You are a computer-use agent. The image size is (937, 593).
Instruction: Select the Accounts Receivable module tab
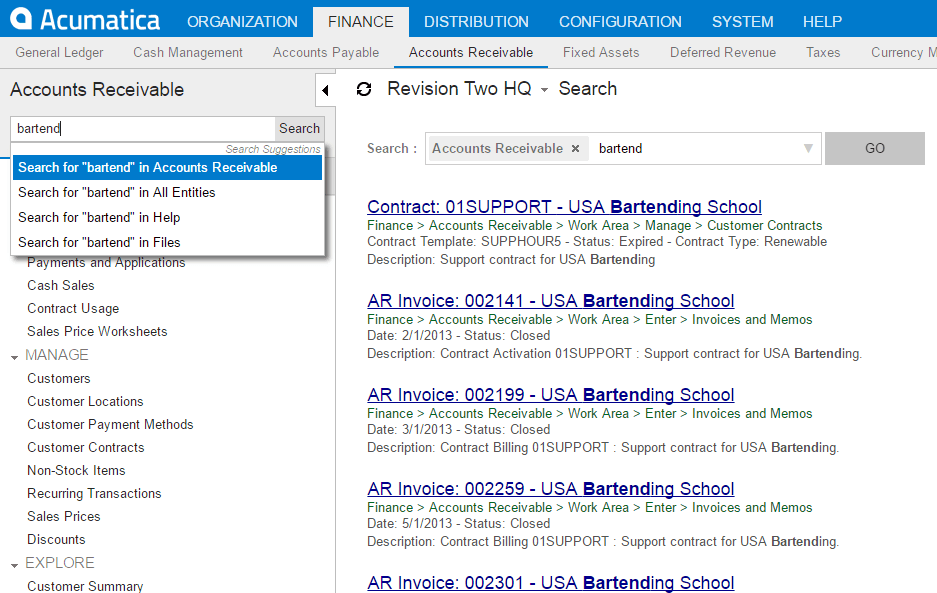point(471,53)
